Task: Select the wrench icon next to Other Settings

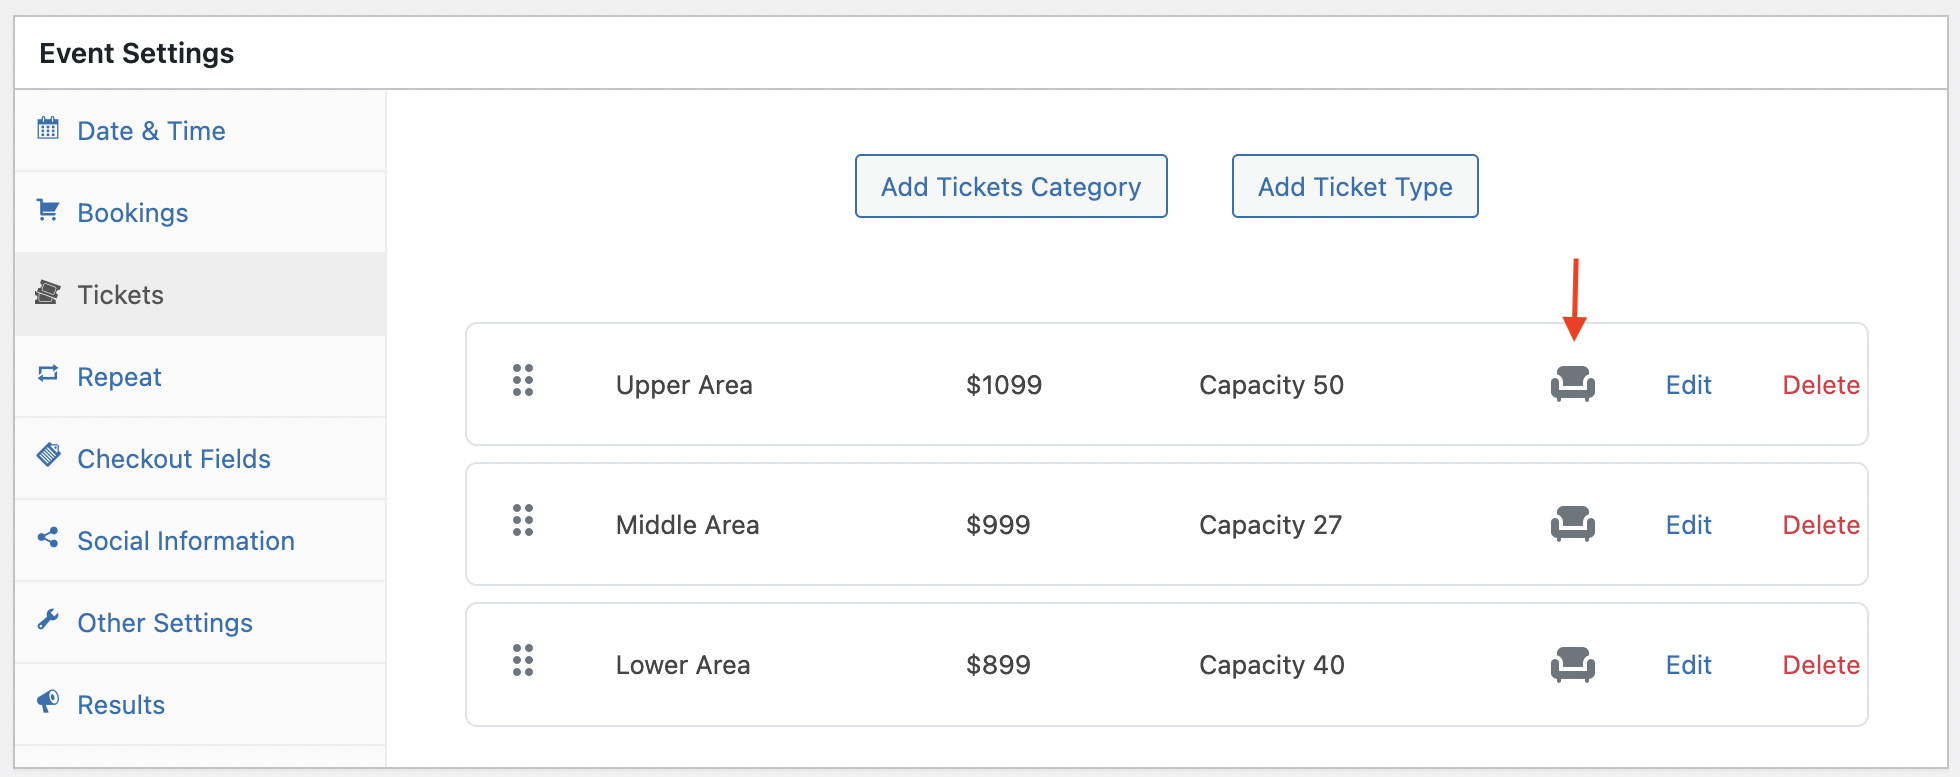Action: point(47,618)
